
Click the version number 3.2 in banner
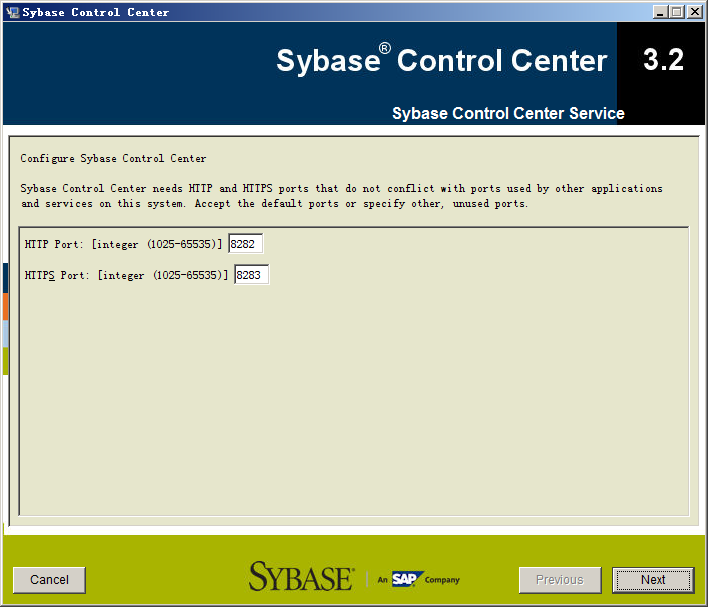[x=663, y=59]
